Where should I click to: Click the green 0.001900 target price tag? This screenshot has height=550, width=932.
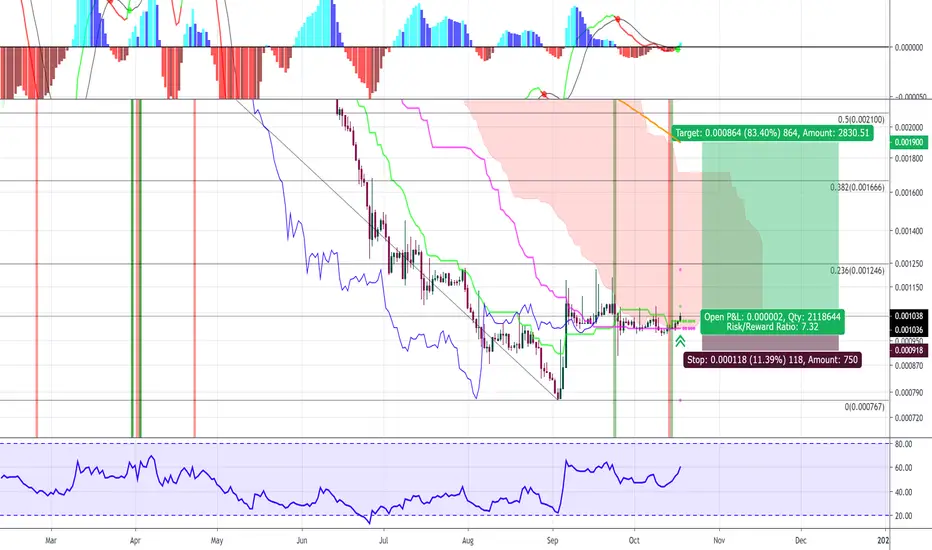coord(908,142)
